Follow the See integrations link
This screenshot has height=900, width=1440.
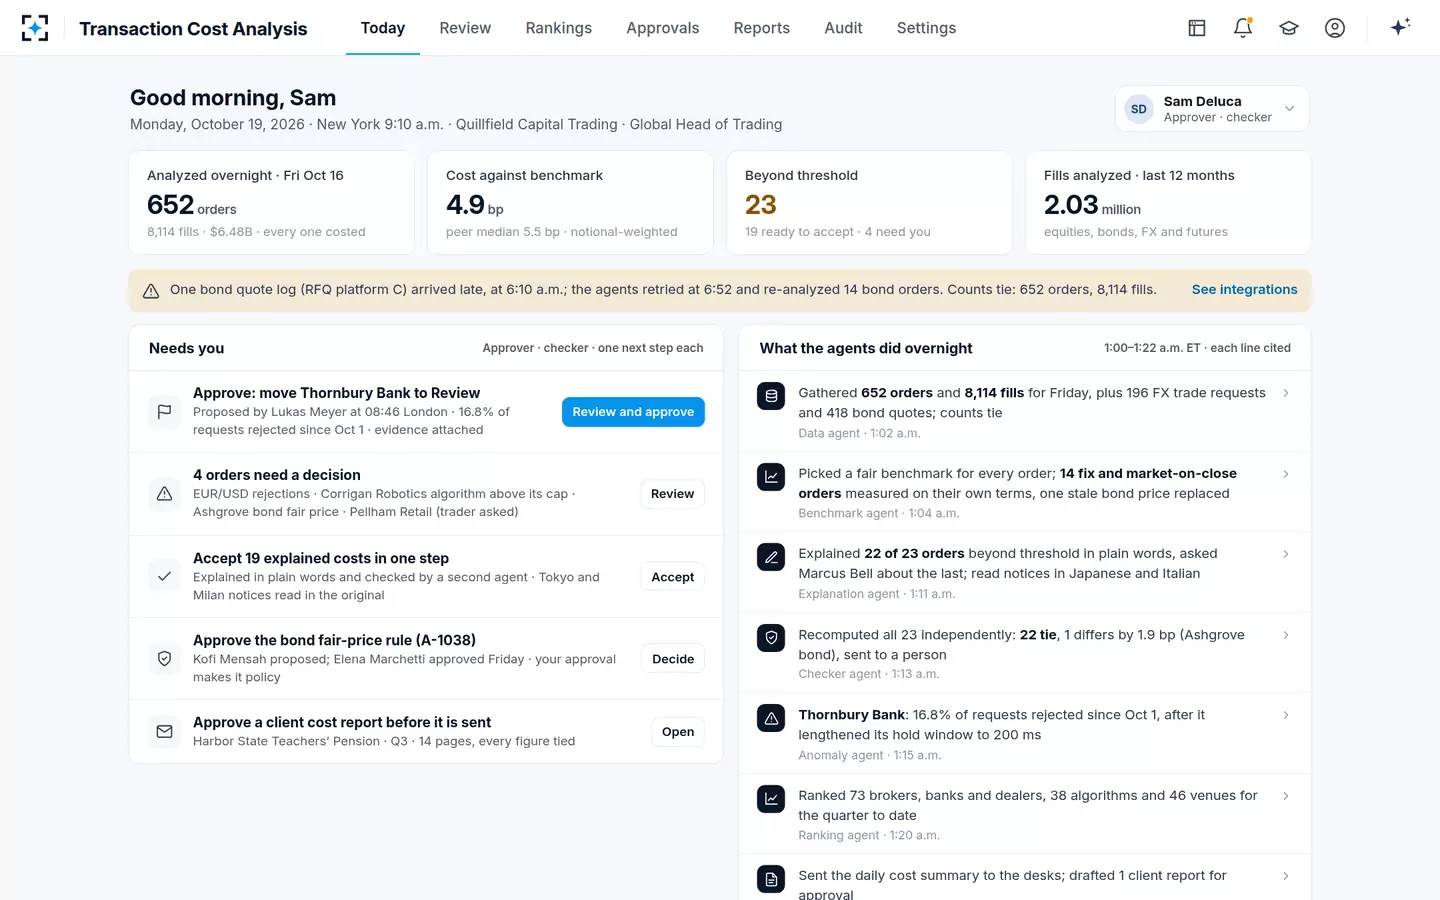(1244, 289)
